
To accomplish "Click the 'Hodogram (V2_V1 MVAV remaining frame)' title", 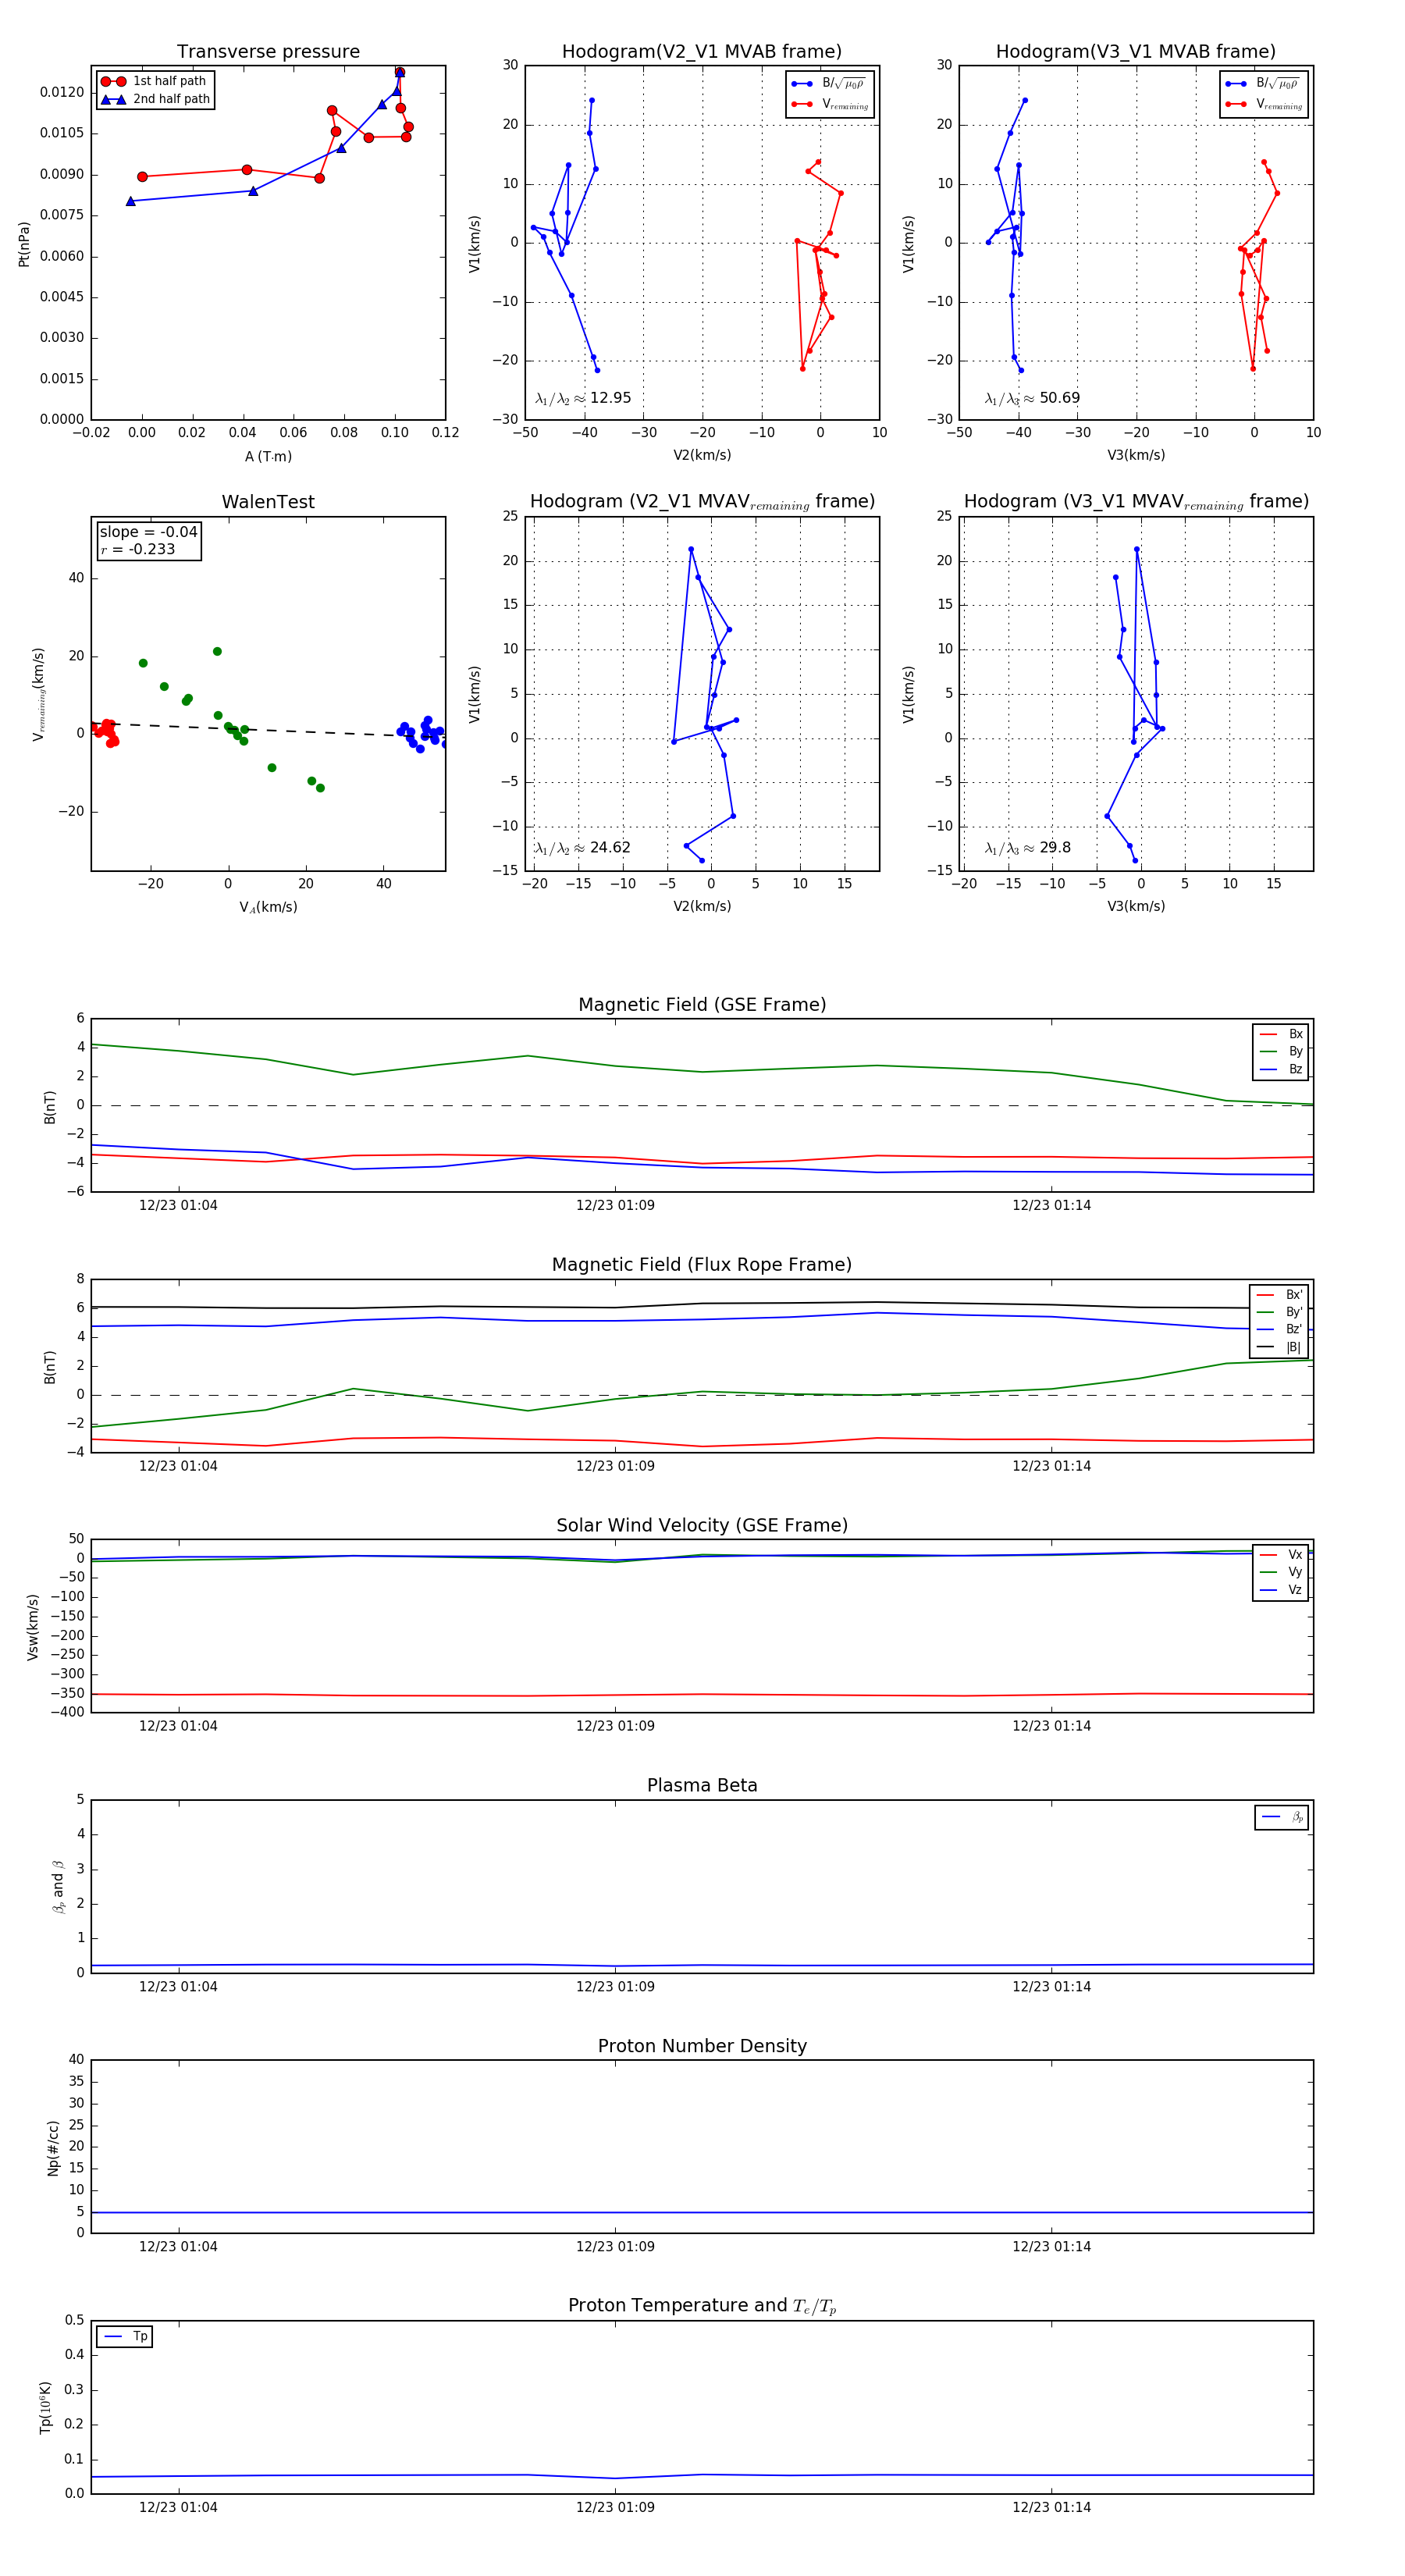I will [702, 502].
